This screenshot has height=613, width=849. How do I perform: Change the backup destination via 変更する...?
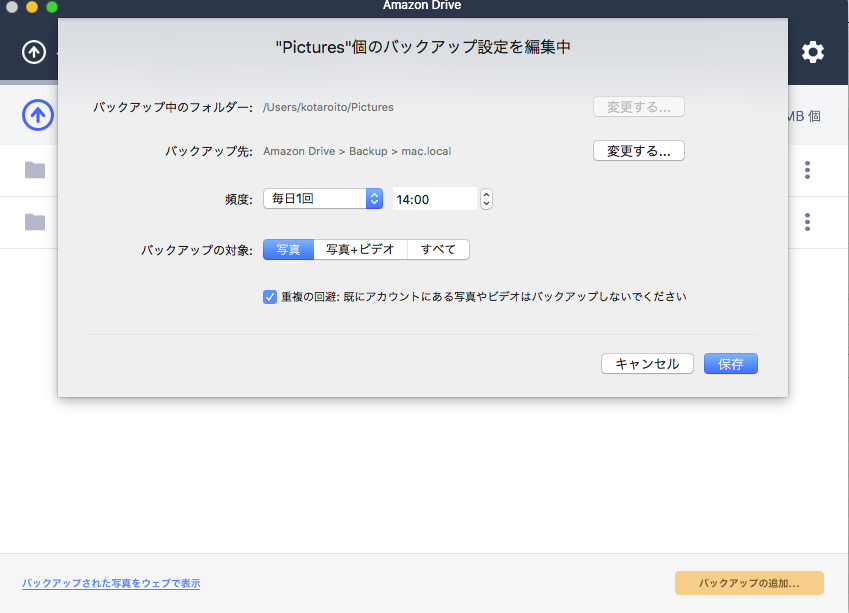638,150
